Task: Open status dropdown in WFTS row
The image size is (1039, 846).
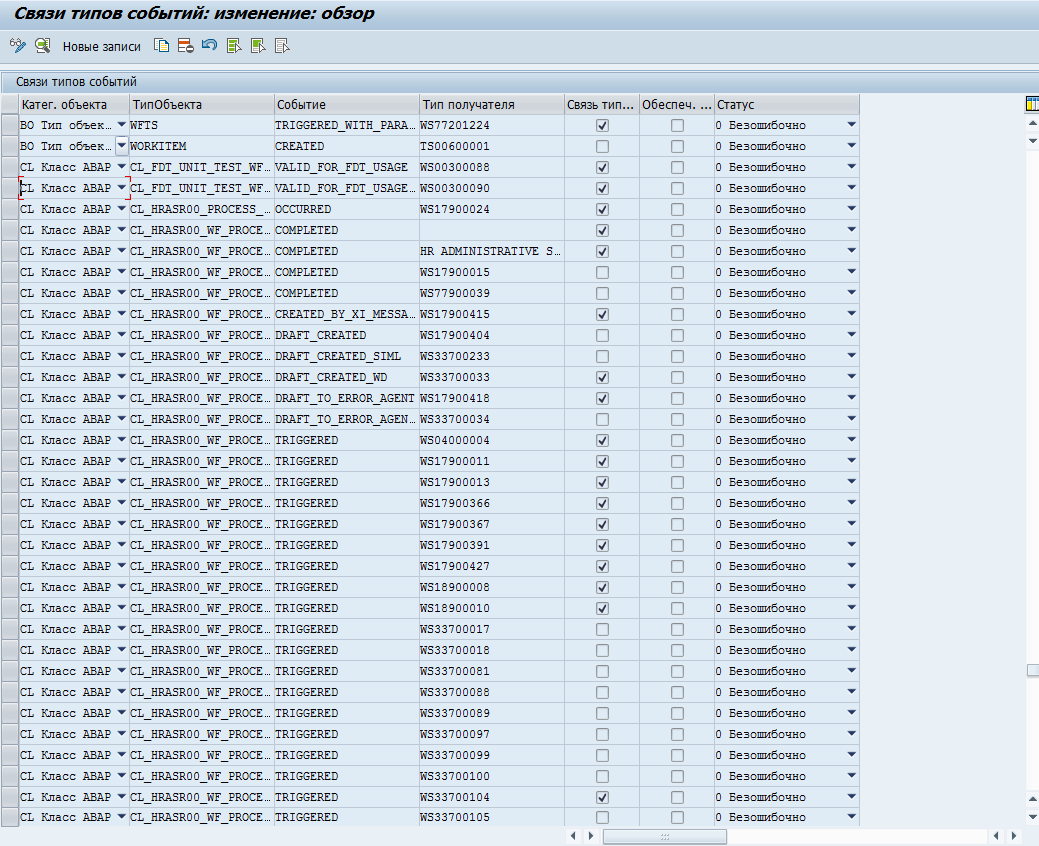Action: [x=851, y=125]
